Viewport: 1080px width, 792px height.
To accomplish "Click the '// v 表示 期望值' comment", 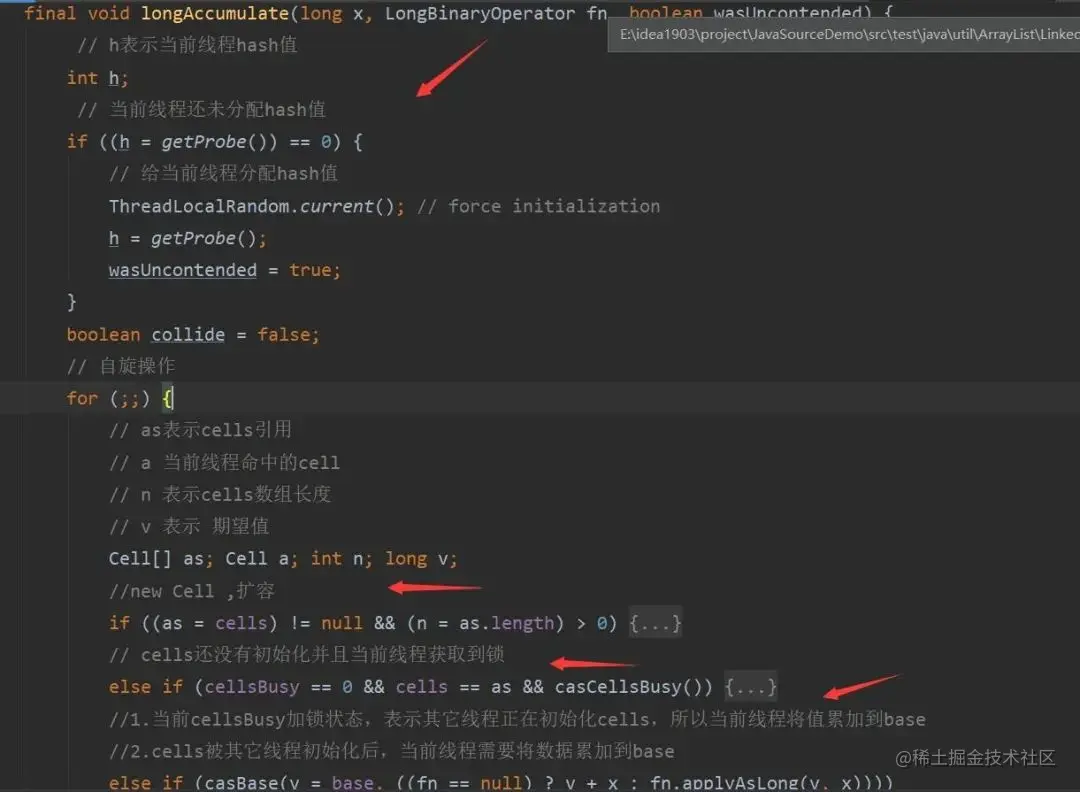I will tap(189, 527).
